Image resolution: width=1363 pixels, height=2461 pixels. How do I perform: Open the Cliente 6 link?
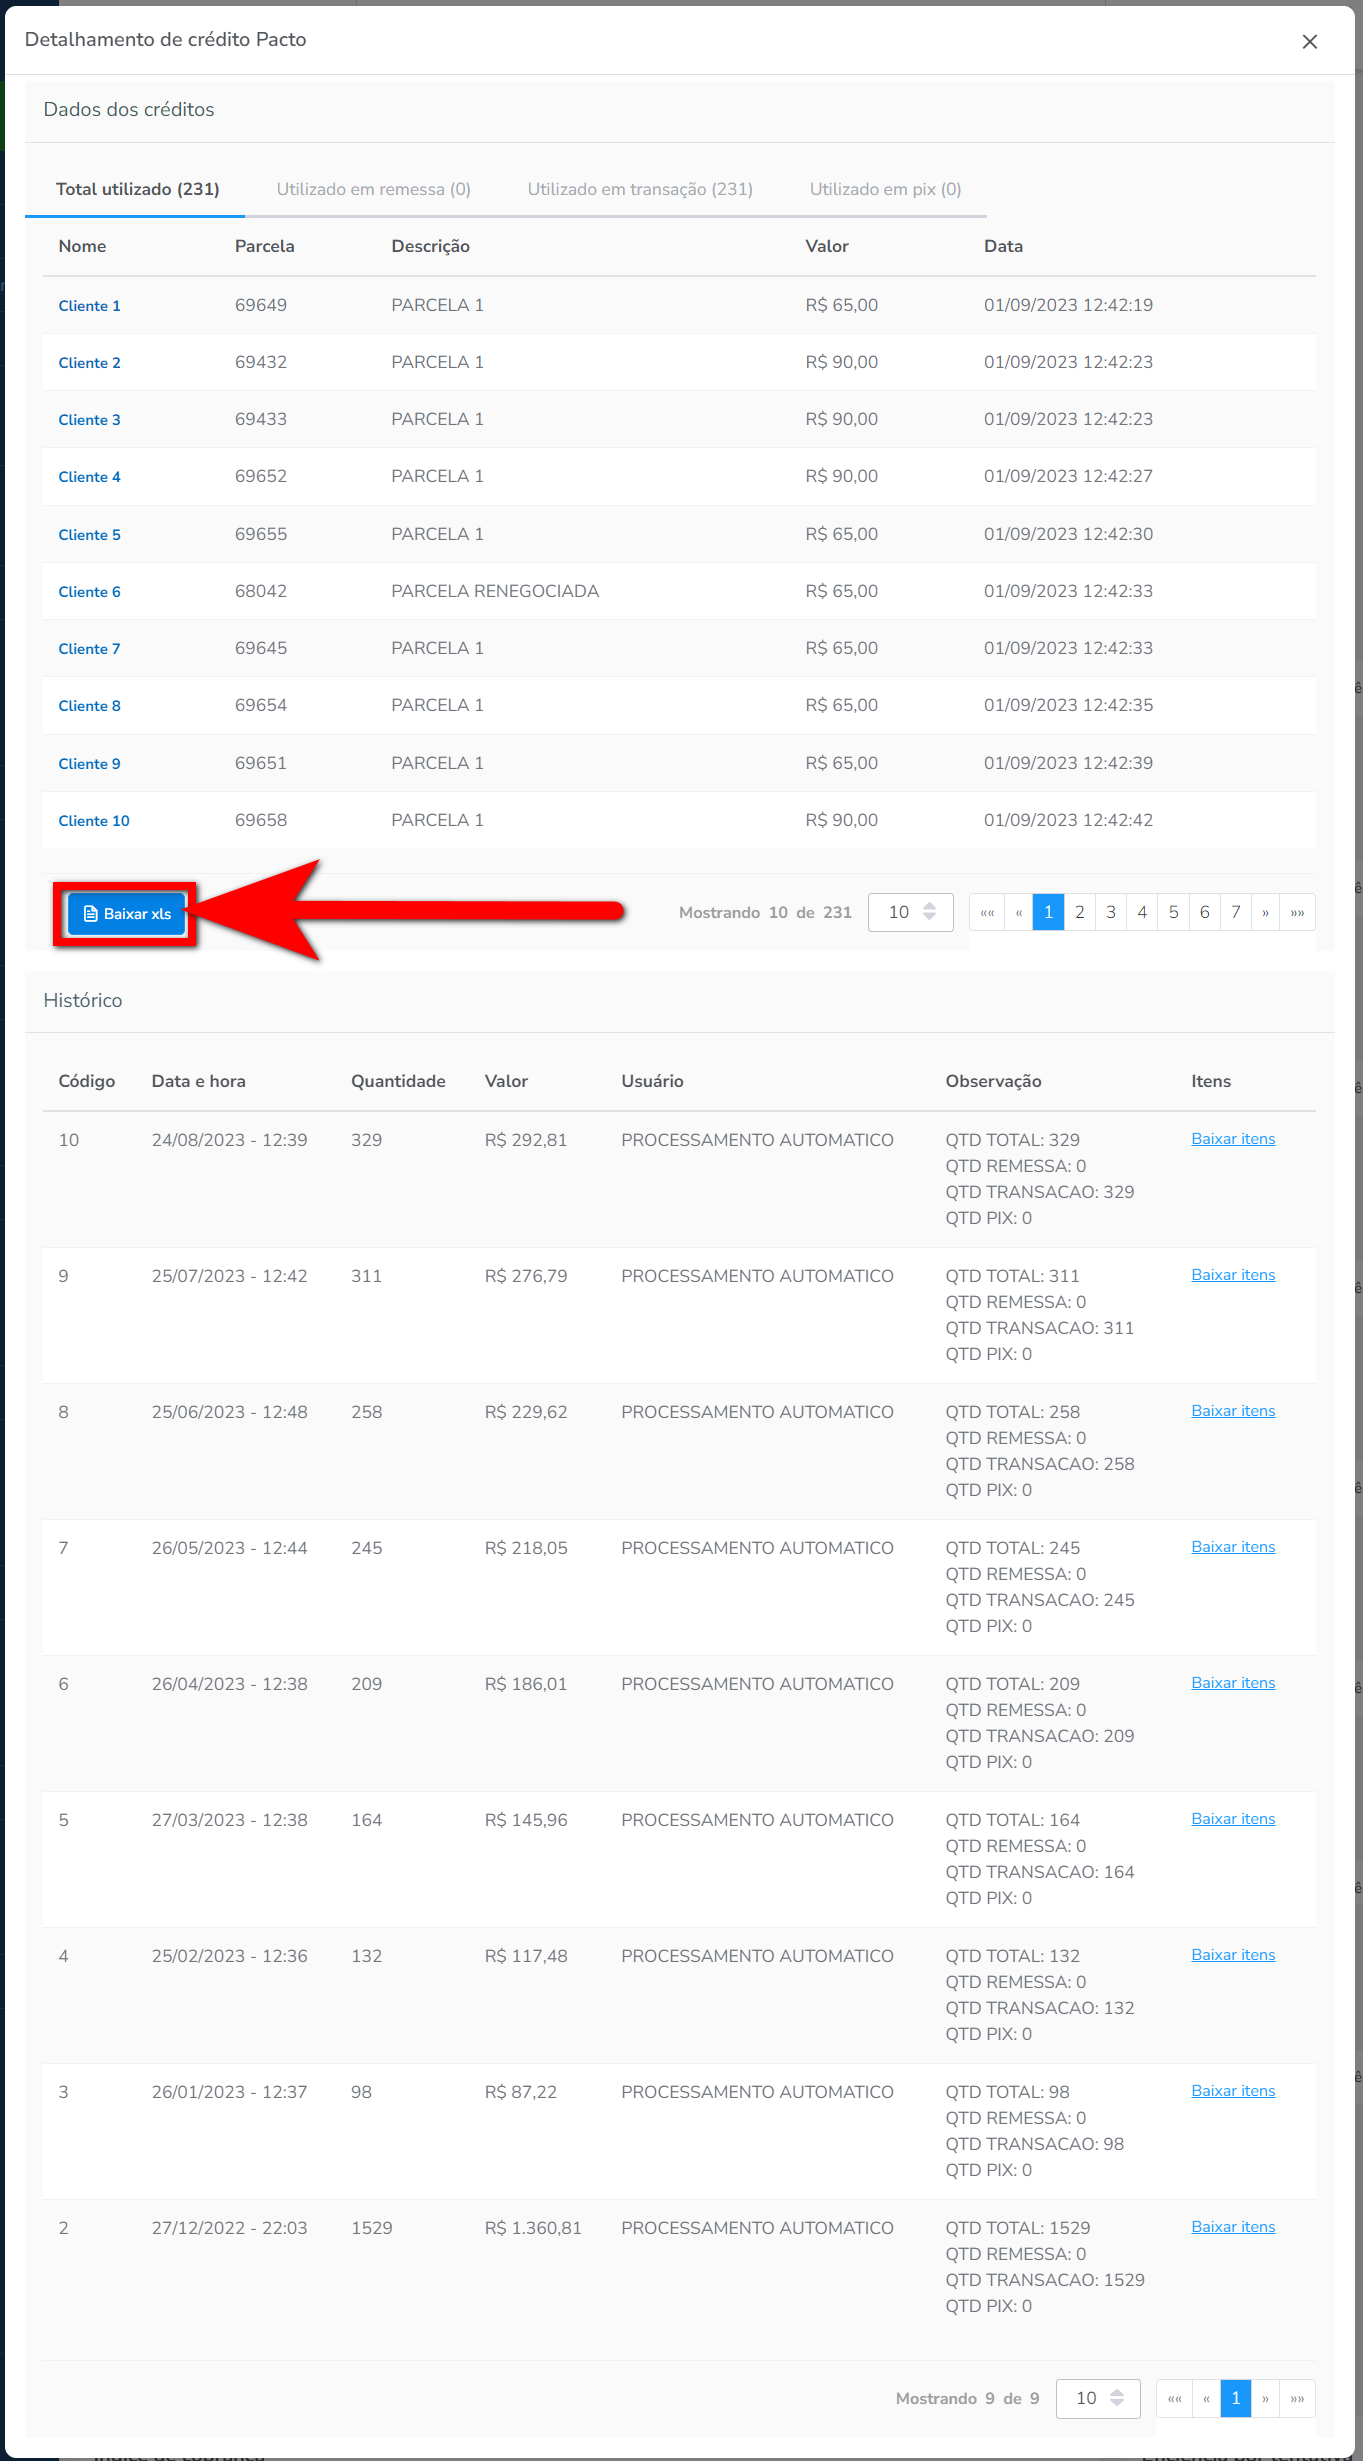click(x=89, y=592)
